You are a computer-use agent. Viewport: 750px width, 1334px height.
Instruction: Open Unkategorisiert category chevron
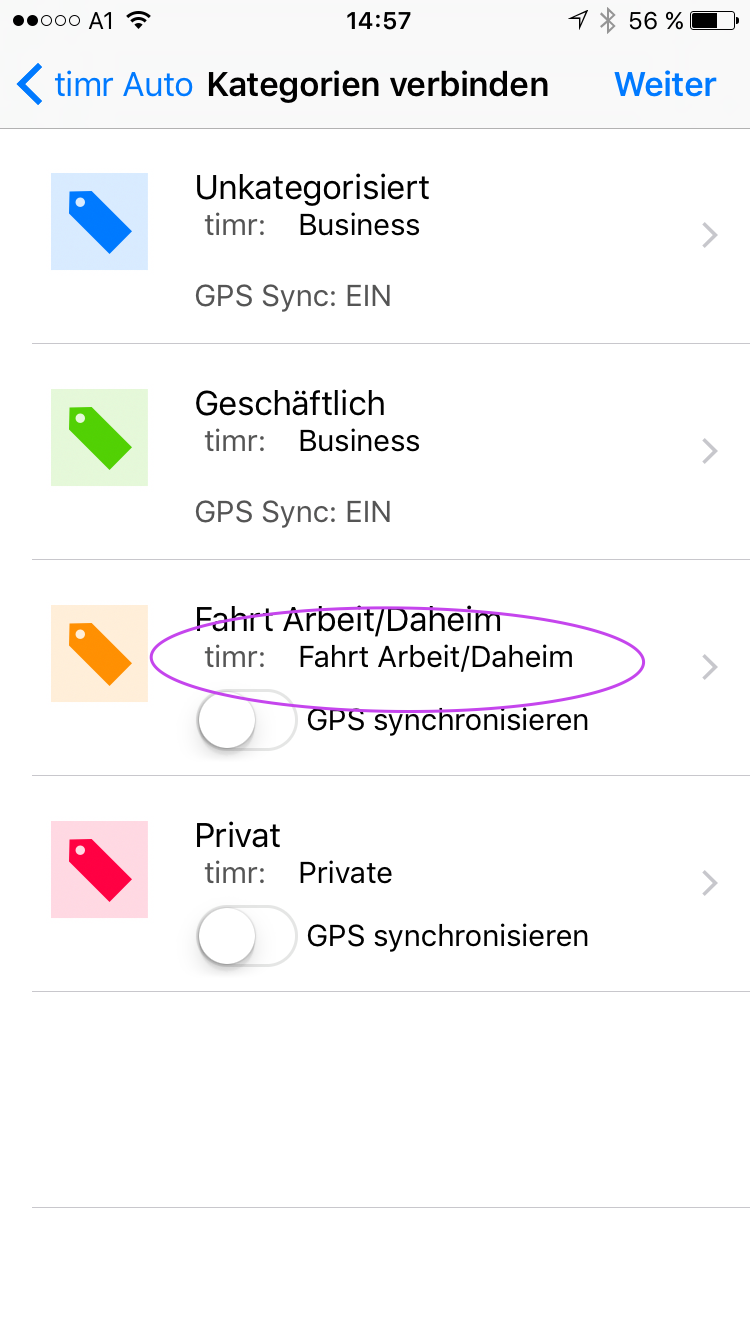pyautogui.click(x=709, y=236)
